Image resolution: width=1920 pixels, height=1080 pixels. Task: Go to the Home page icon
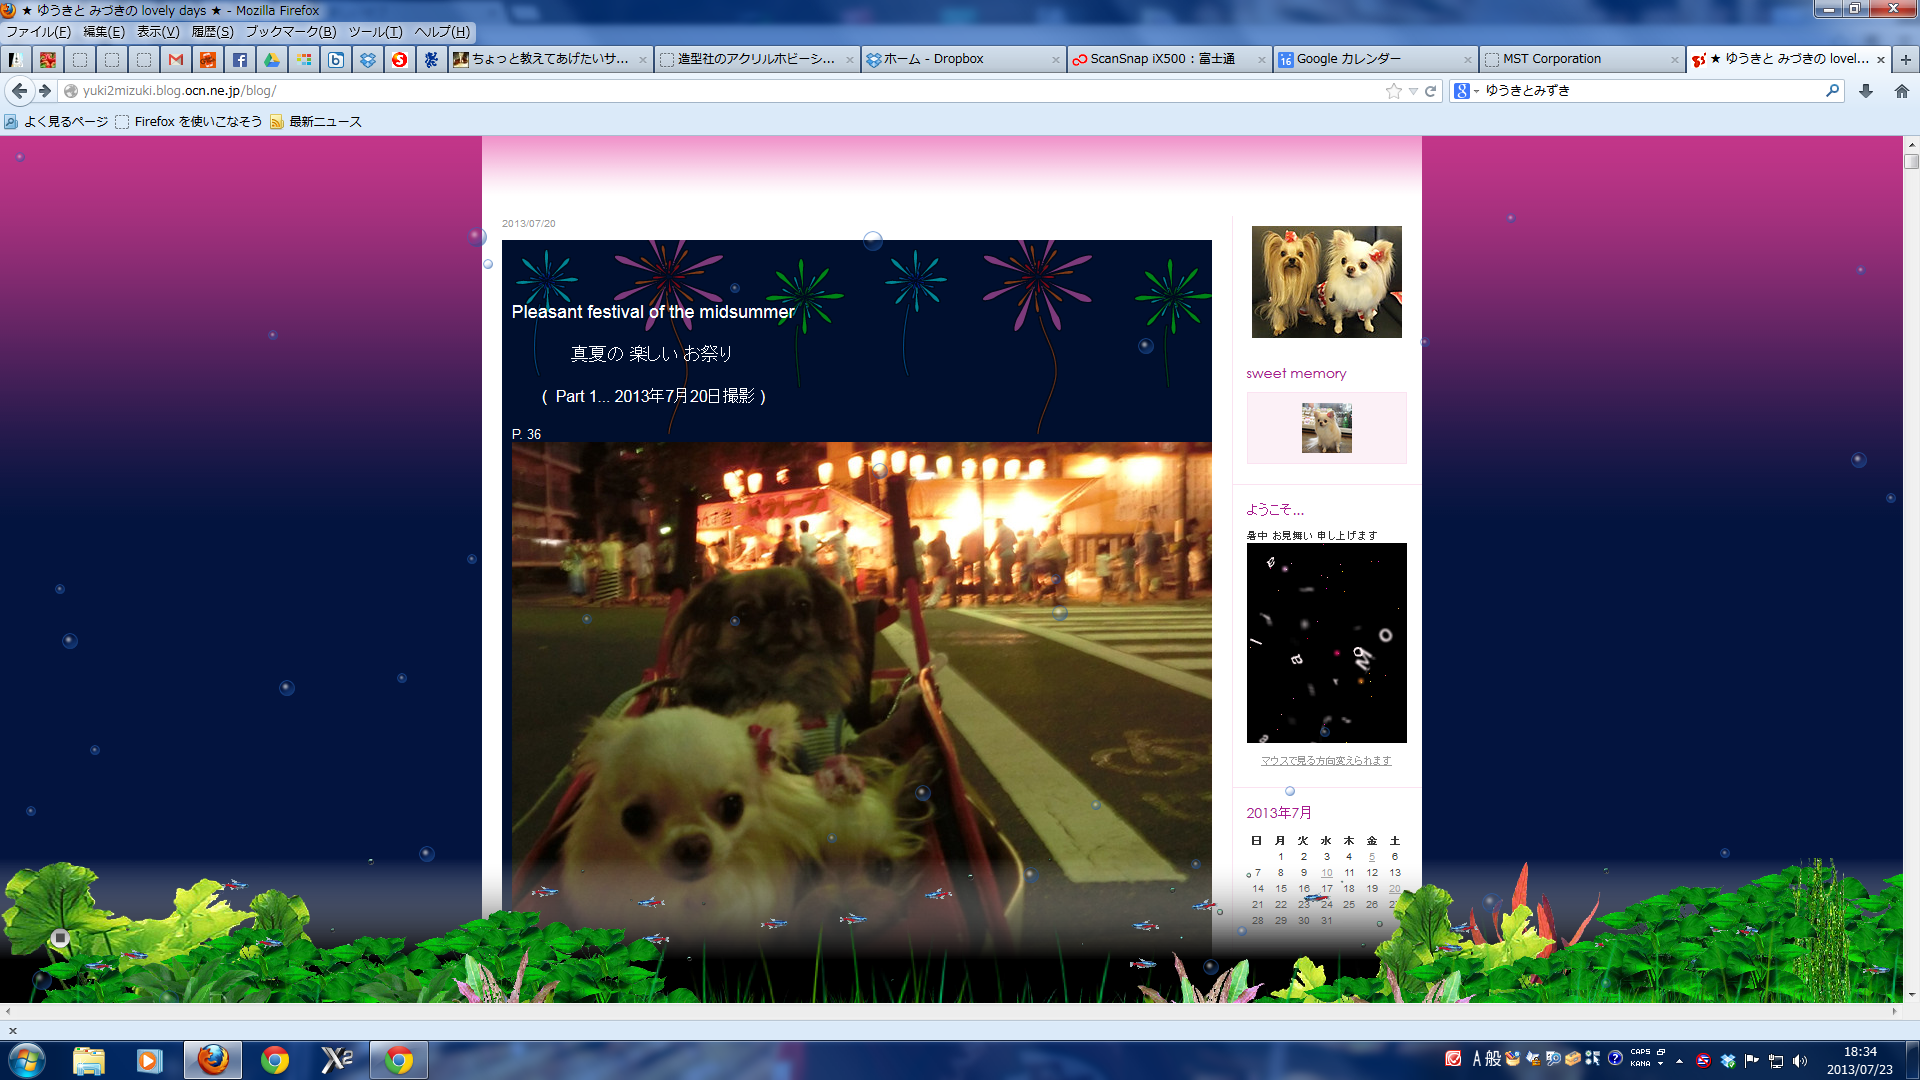click(1902, 91)
